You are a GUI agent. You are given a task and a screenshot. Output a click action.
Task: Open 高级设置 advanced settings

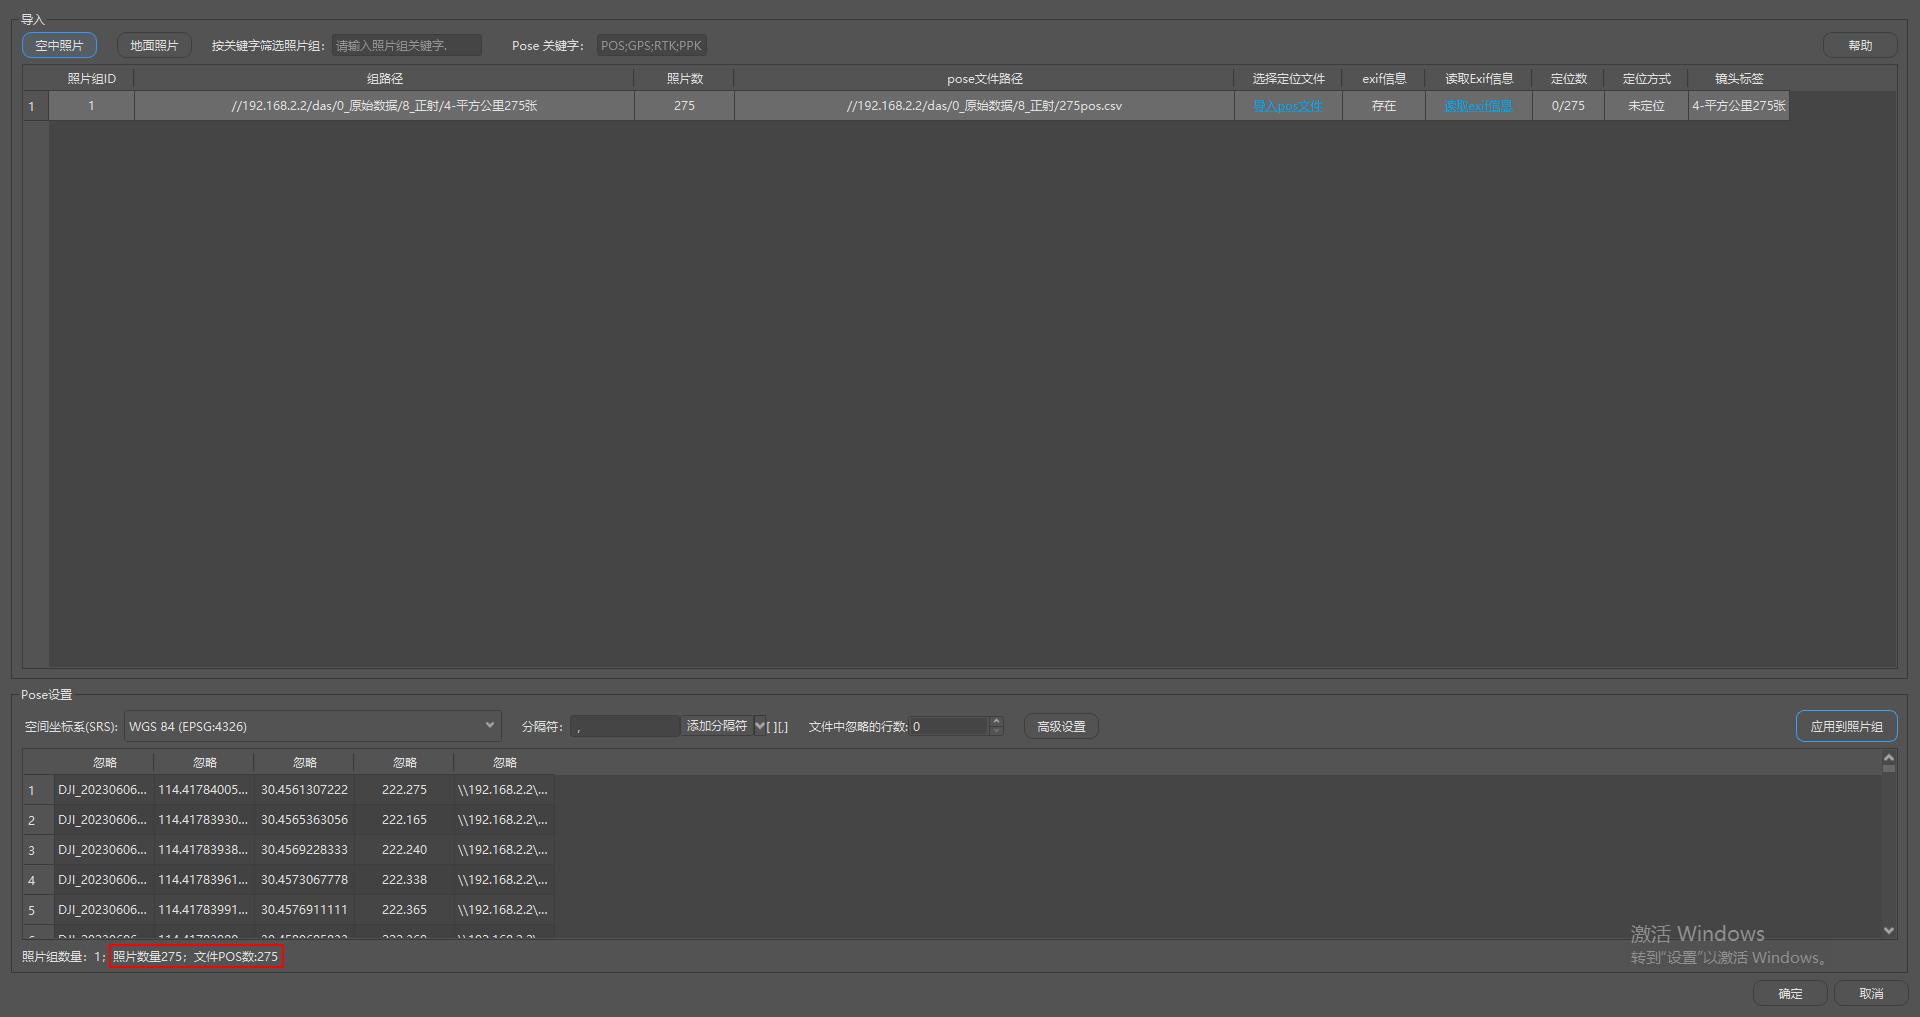pos(1061,726)
